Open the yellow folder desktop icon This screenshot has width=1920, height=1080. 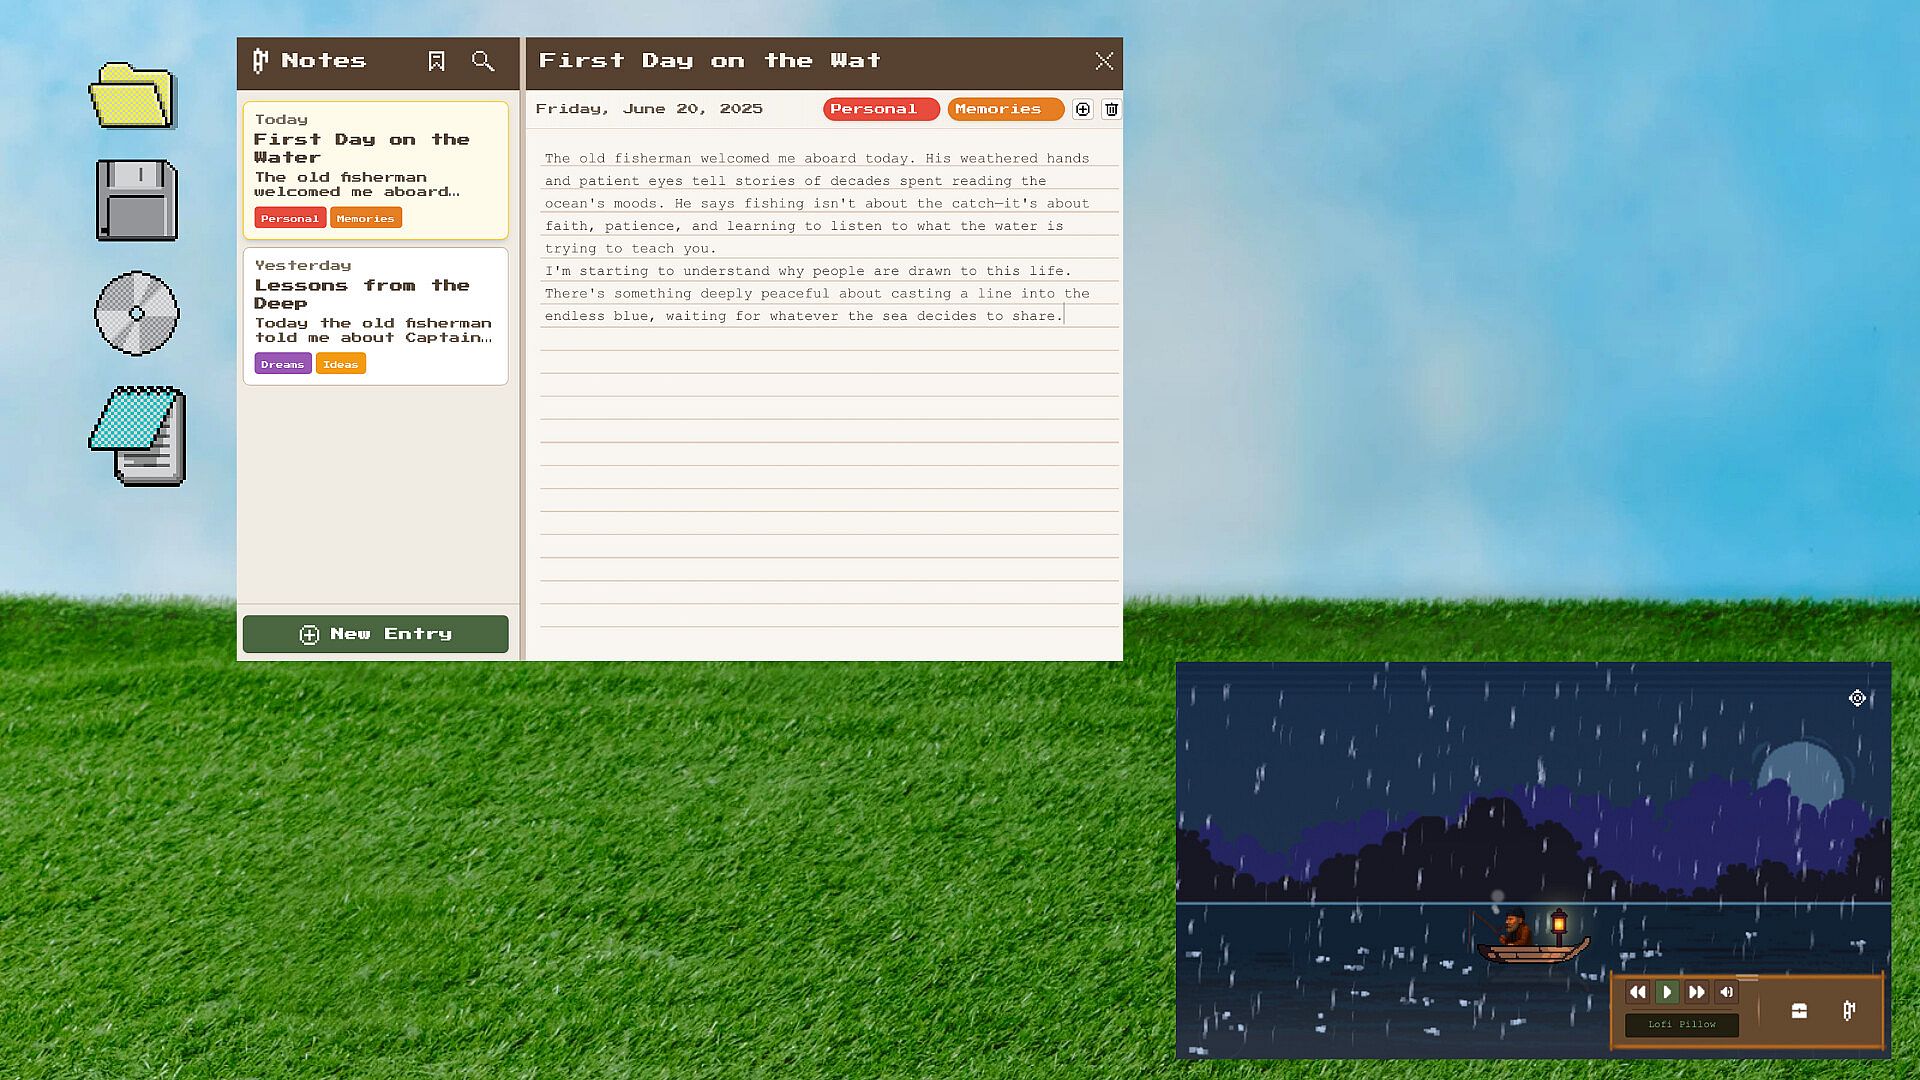(134, 96)
